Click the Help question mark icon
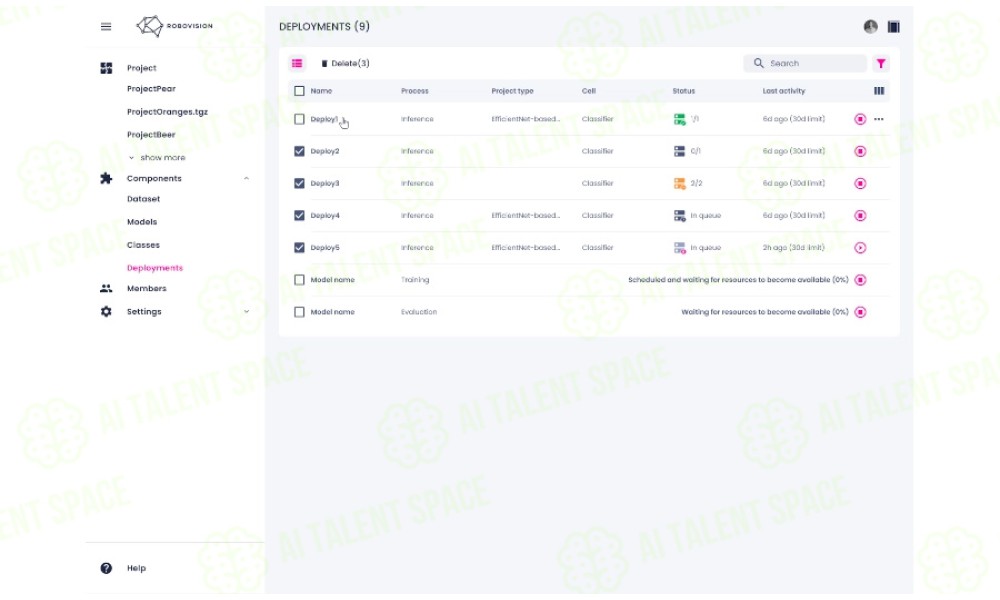The image size is (1000, 600). point(106,568)
